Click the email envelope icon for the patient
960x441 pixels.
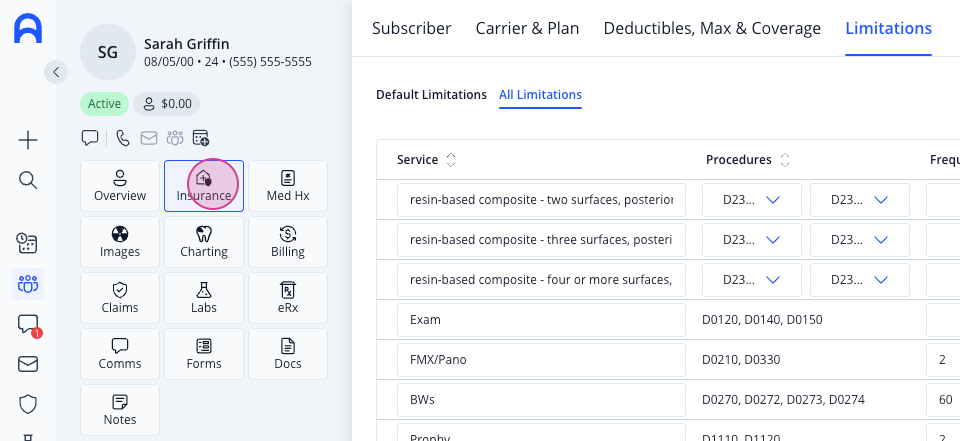149,138
